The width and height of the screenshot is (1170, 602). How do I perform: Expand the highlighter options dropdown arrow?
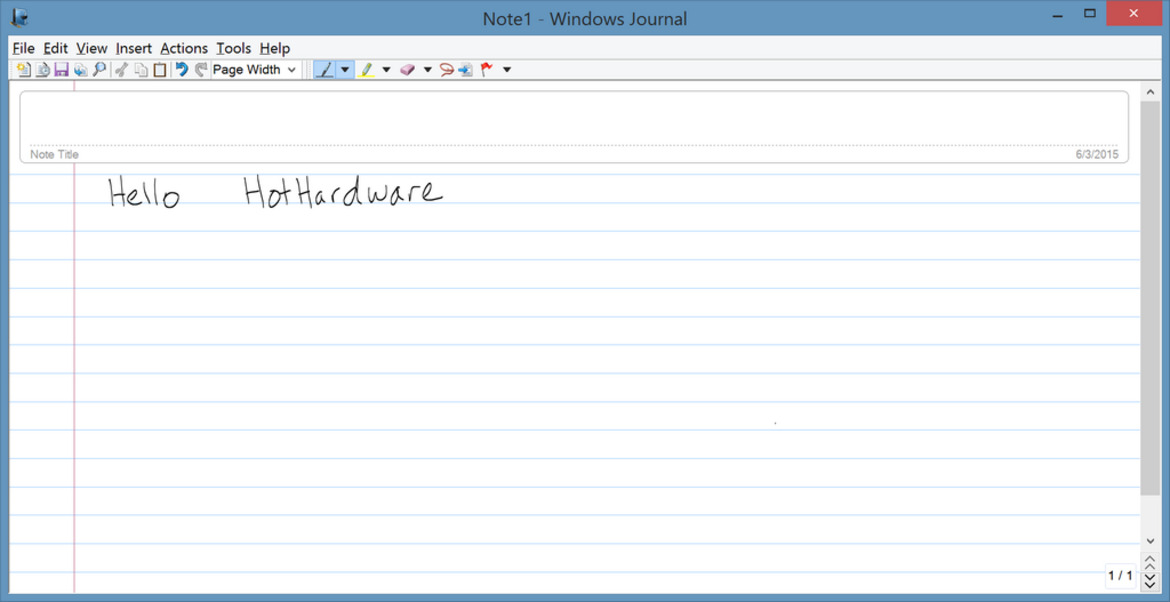(x=386, y=70)
